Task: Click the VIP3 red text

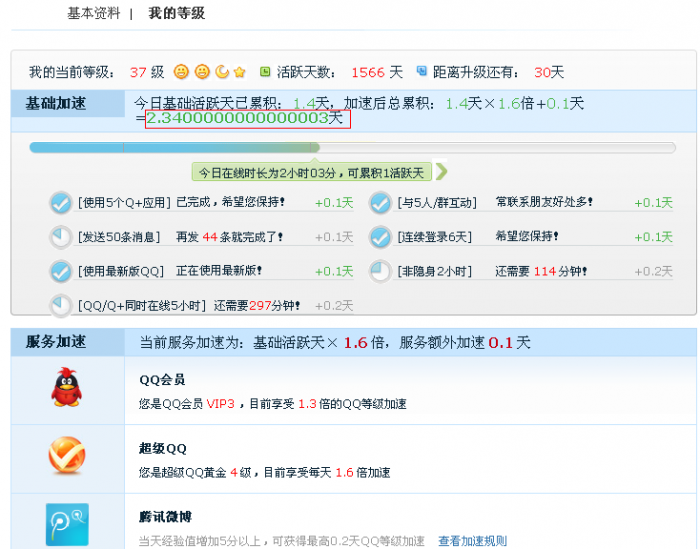Action: tap(221, 404)
